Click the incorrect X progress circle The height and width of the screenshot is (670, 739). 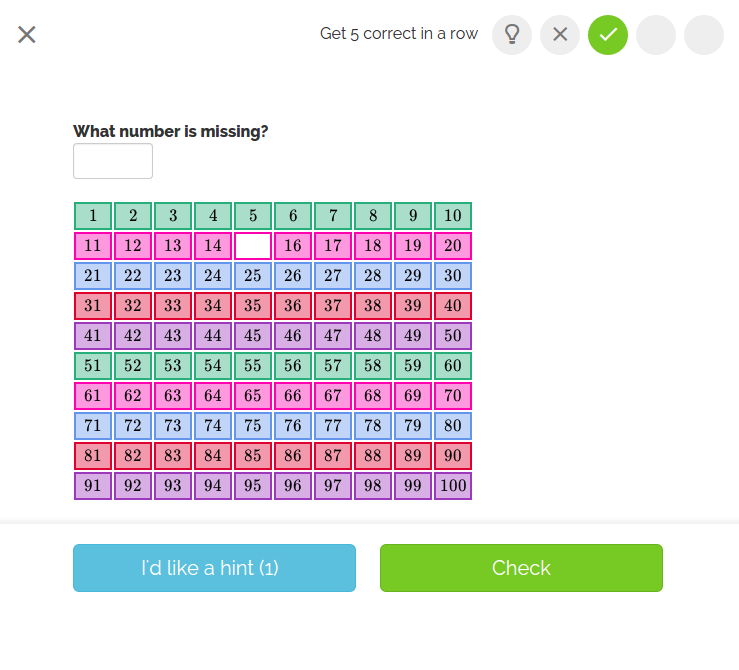560,34
